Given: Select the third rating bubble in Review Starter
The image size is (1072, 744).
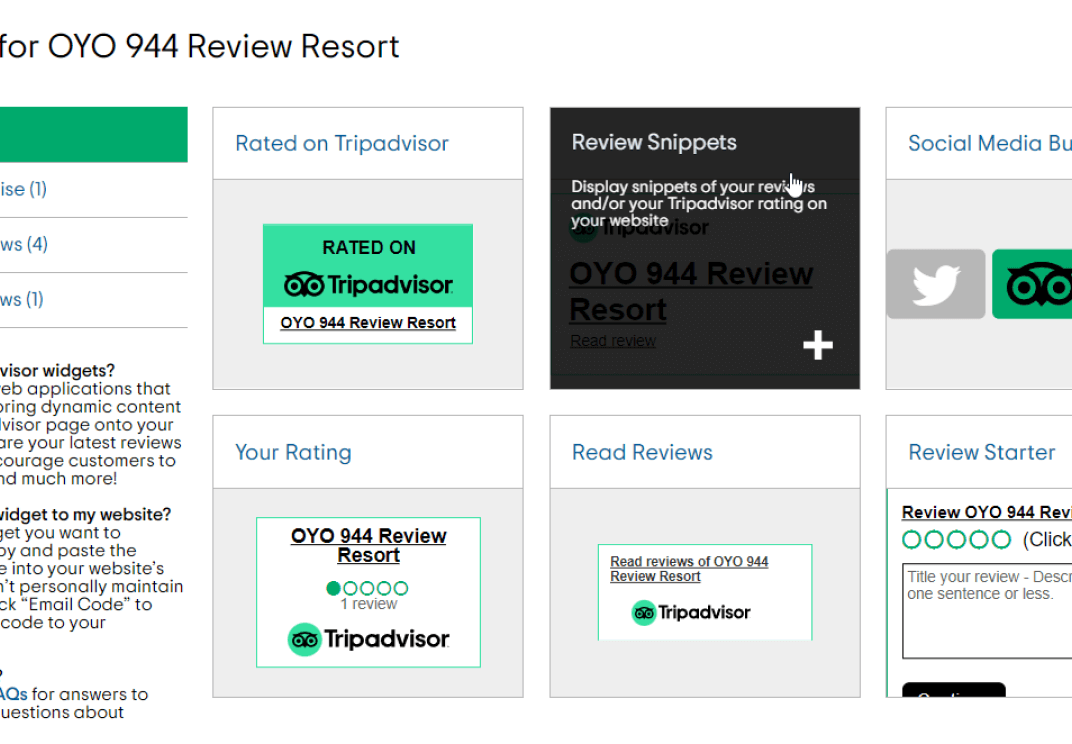Looking at the screenshot, I should [x=955, y=538].
